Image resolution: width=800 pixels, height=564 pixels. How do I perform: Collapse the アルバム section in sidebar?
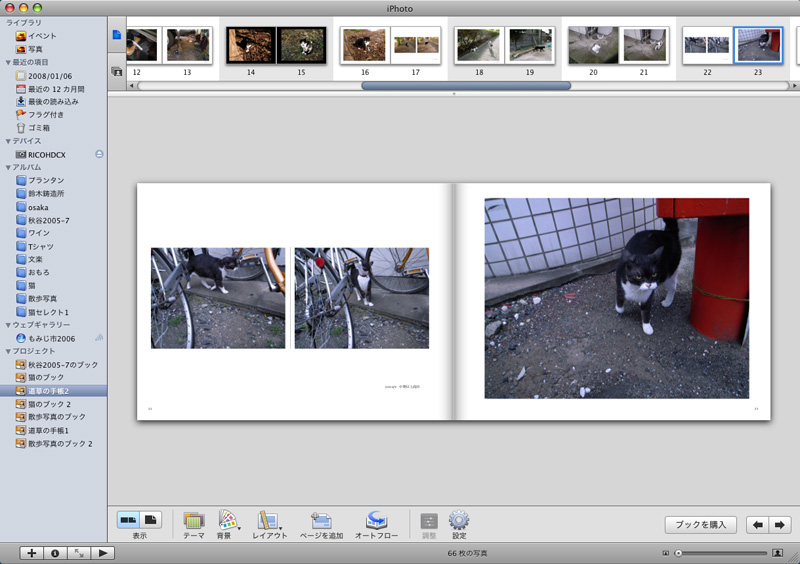(x=9, y=167)
